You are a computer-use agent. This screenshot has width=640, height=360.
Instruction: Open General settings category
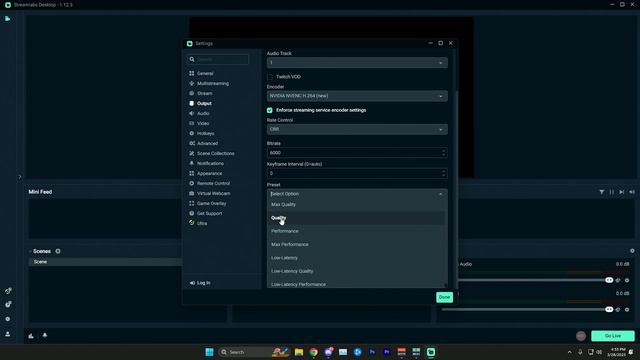(205, 73)
